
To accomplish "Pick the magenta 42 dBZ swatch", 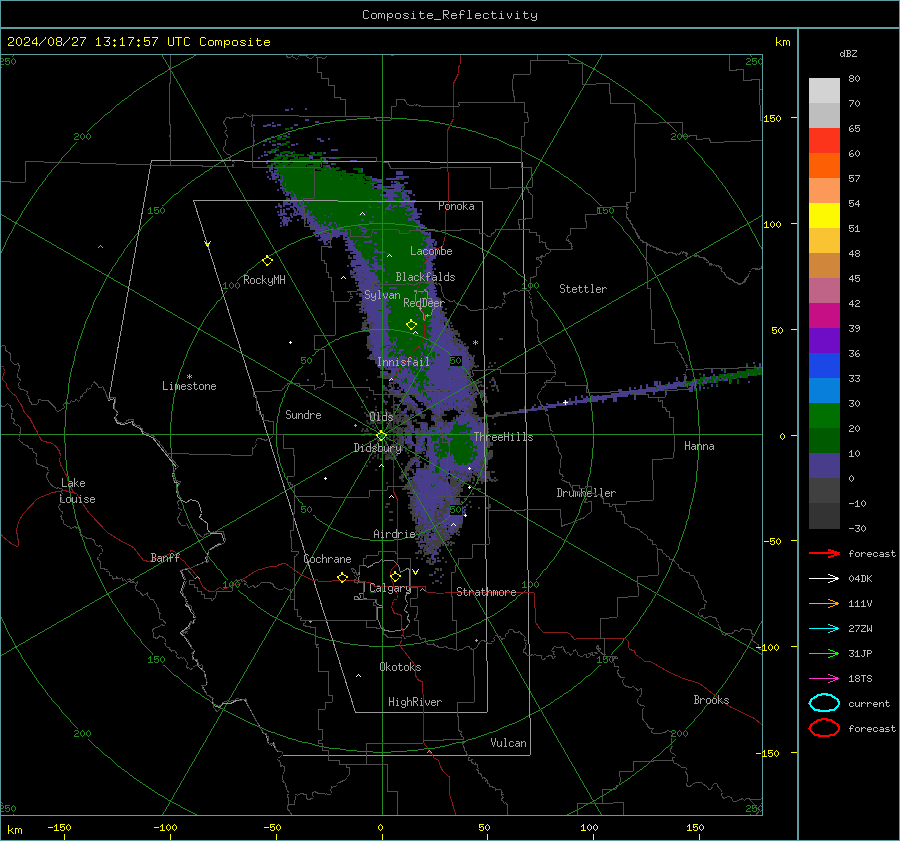I will click(824, 315).
